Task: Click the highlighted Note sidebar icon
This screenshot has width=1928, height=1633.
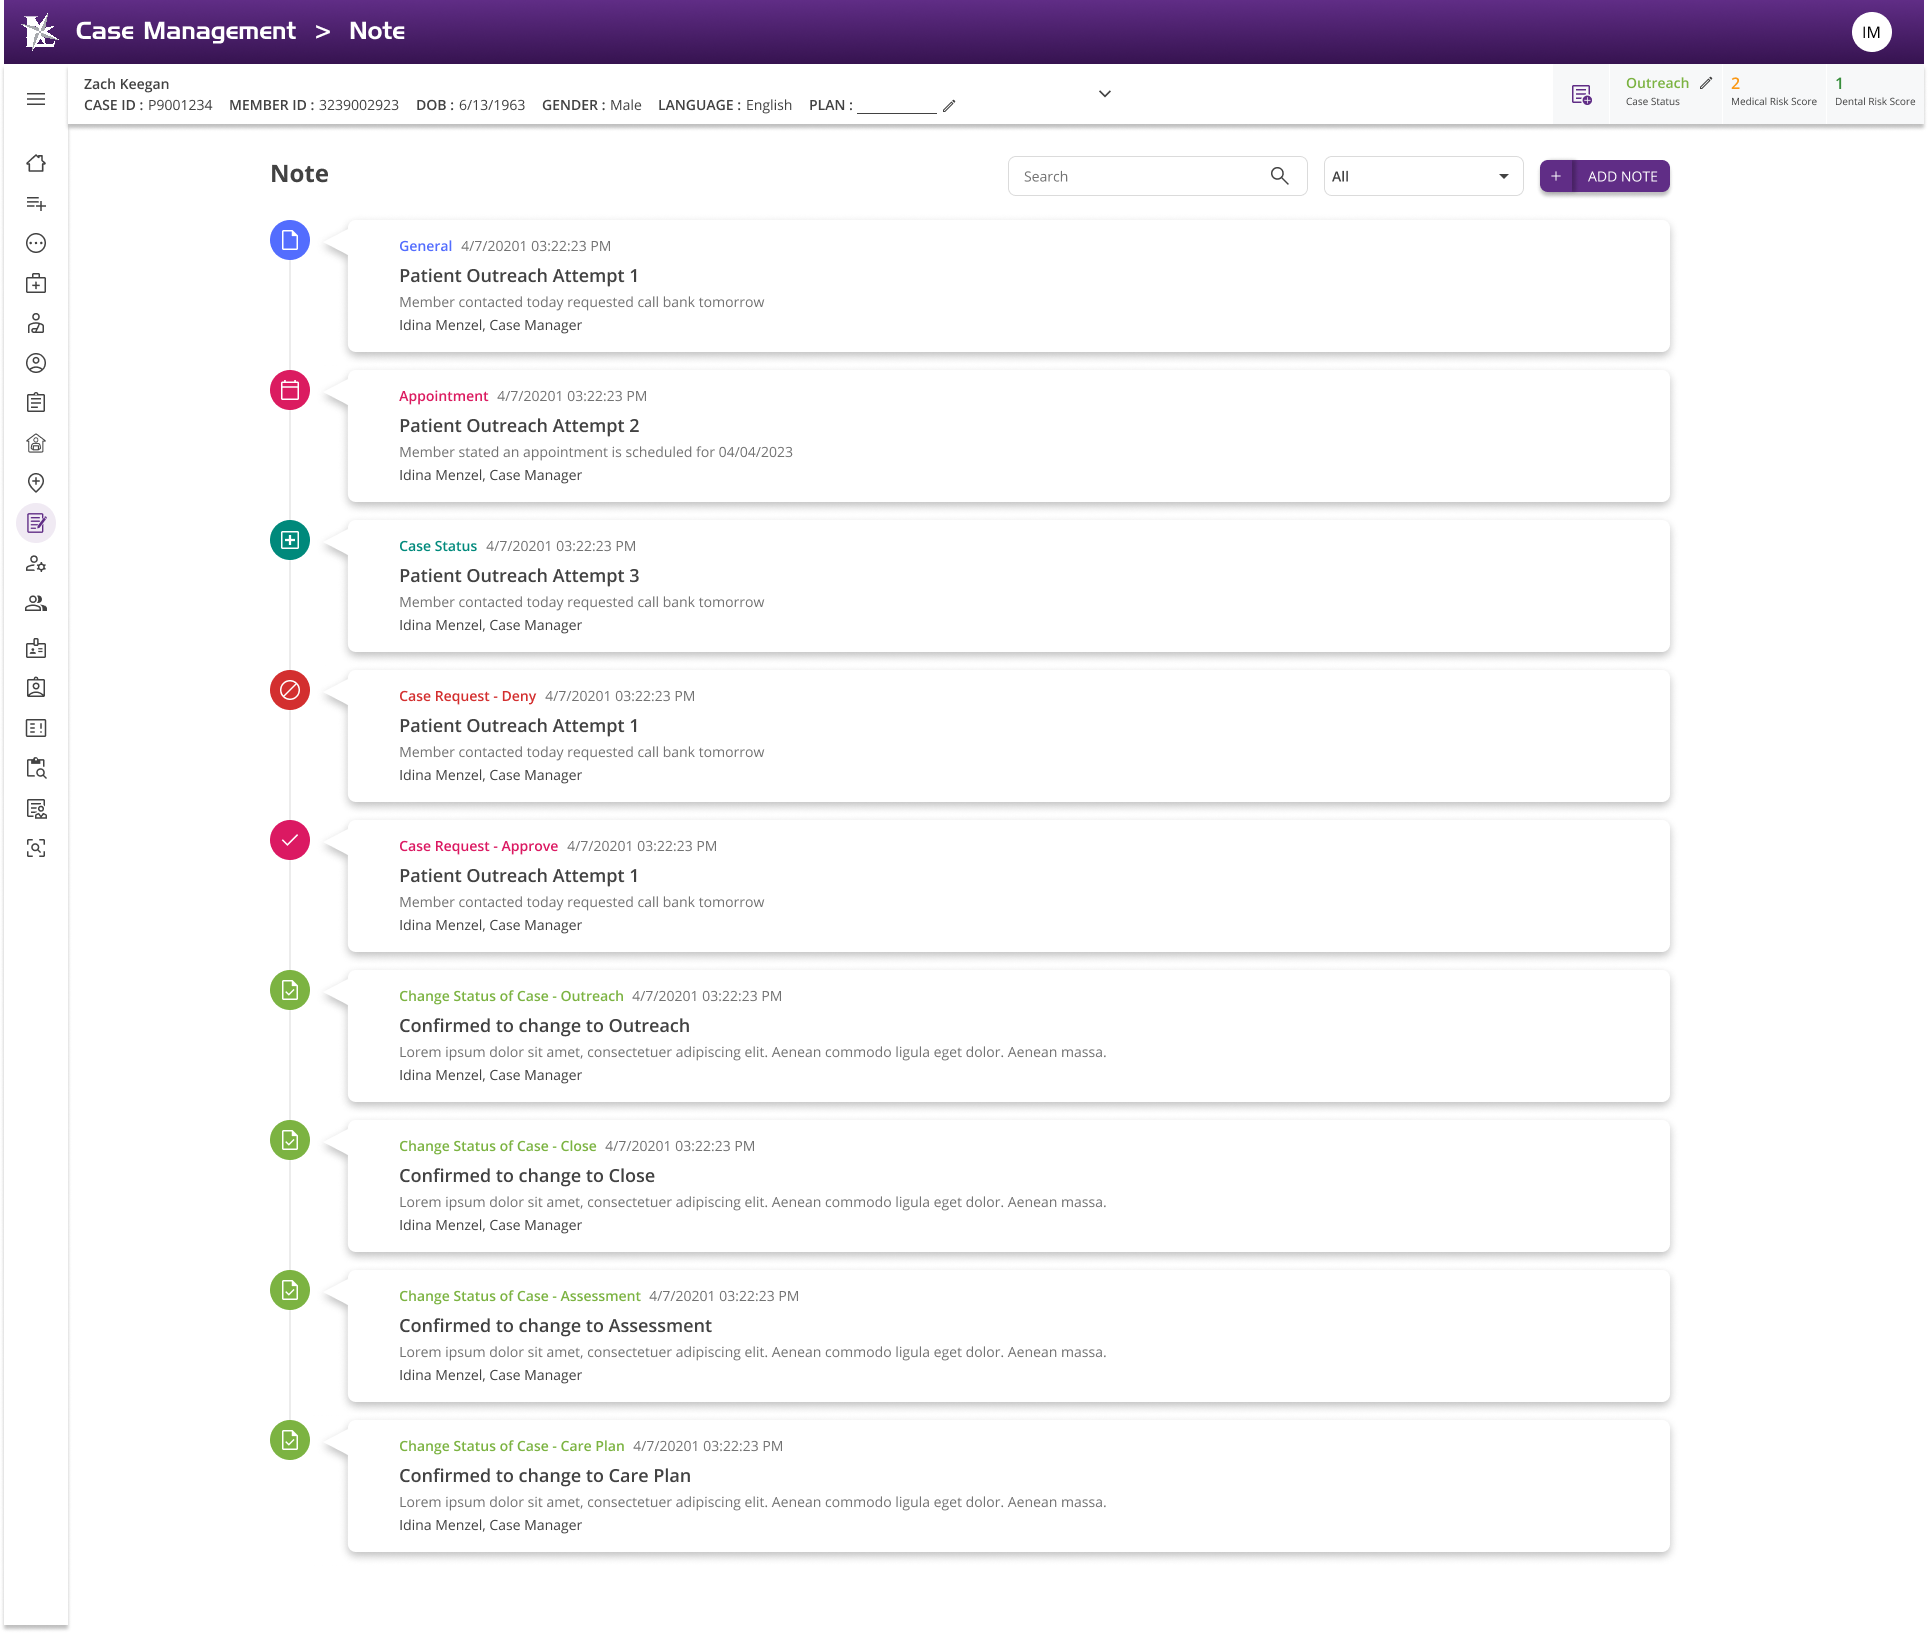Action: (36, 523)
